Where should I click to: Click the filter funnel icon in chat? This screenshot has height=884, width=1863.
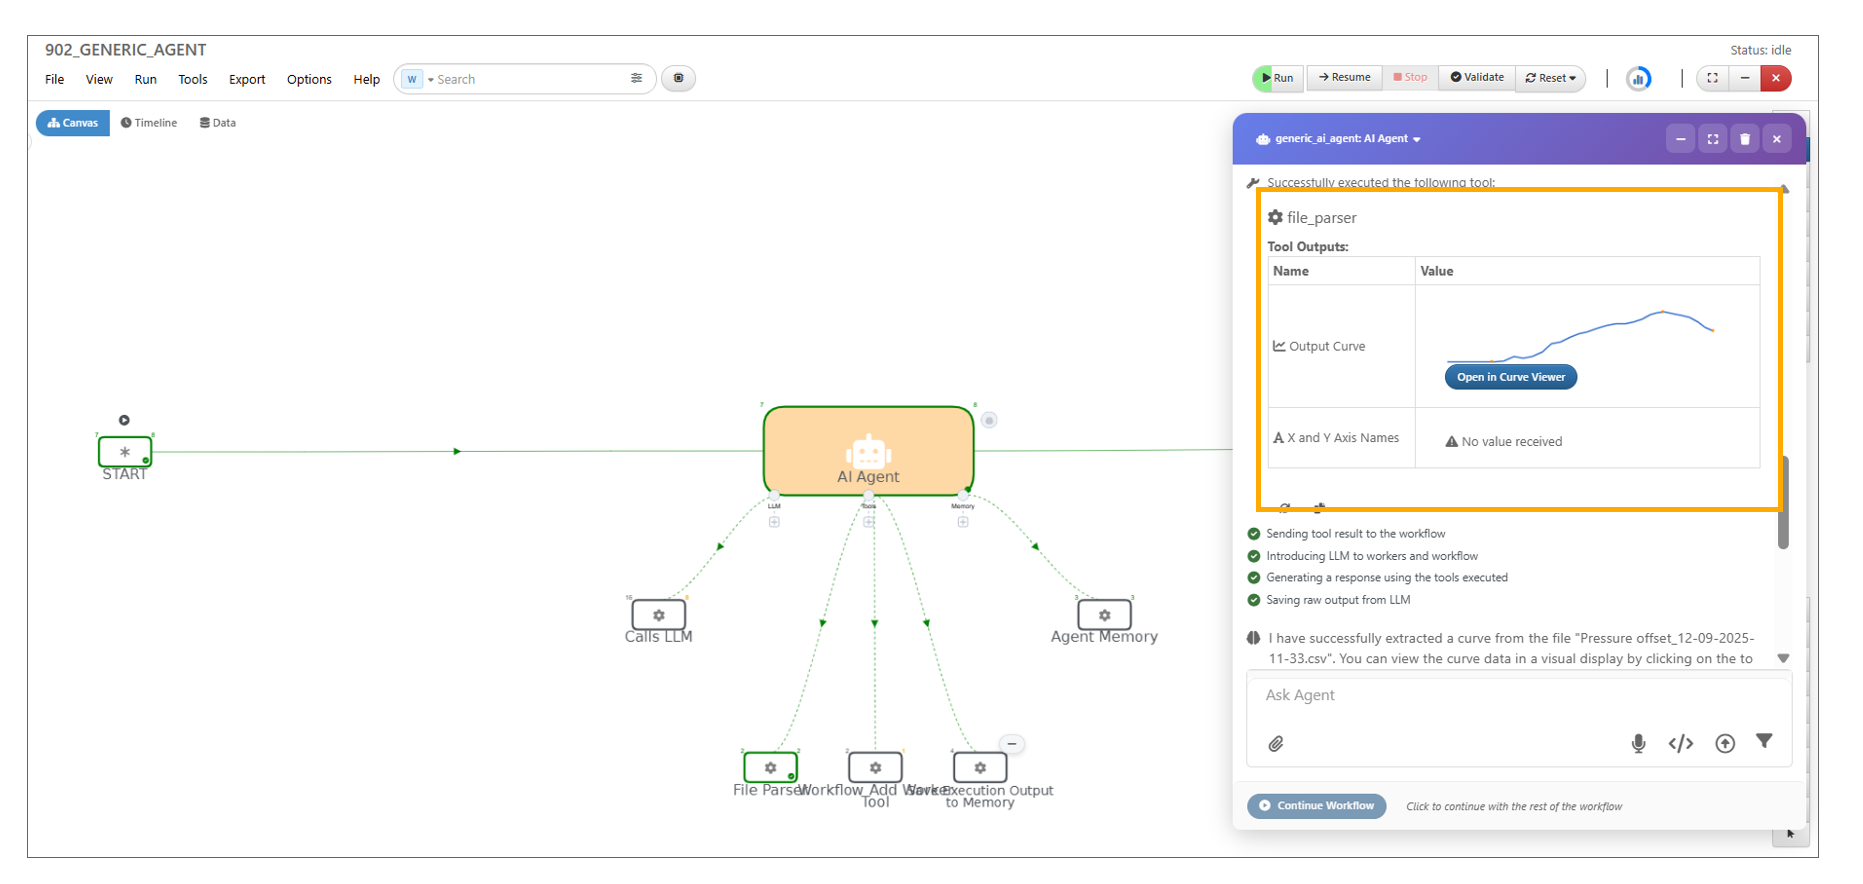[x=1764, y=741]
